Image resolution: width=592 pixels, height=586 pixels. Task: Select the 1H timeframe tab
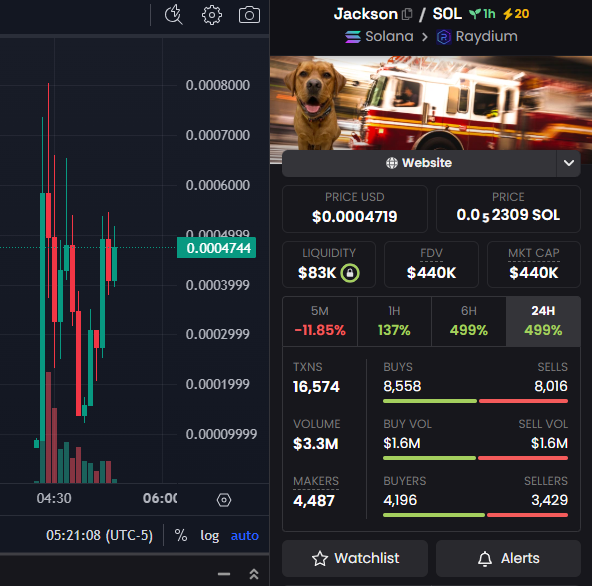[x=394, y=321]
